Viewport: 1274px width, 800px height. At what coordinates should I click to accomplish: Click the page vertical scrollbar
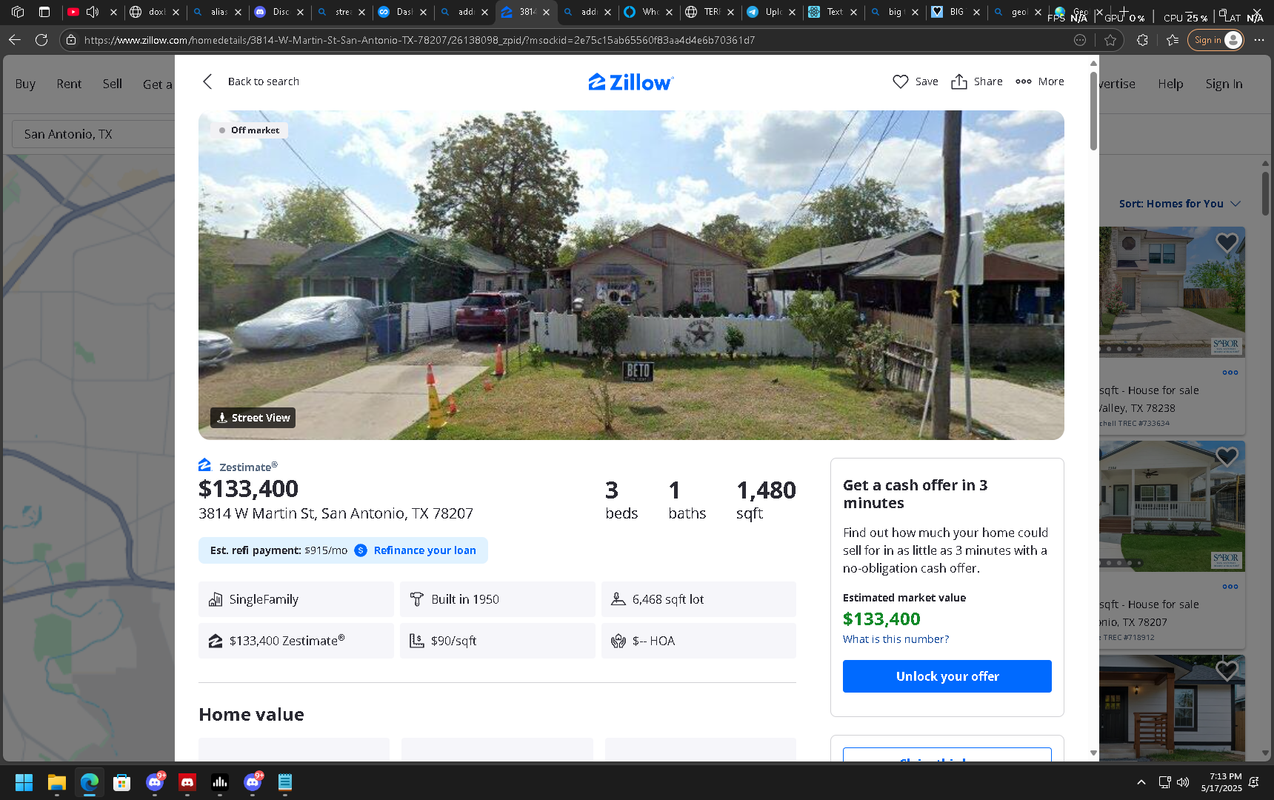pyautogui.click(x=1093, y=405)
